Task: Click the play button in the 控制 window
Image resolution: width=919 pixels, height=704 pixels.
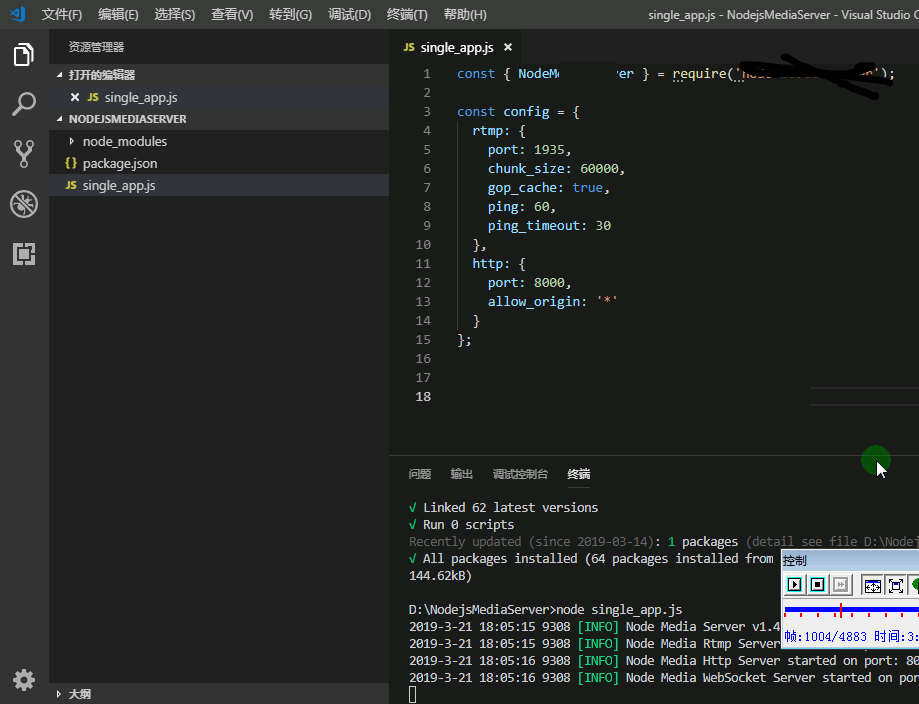Action: [794, 584]
